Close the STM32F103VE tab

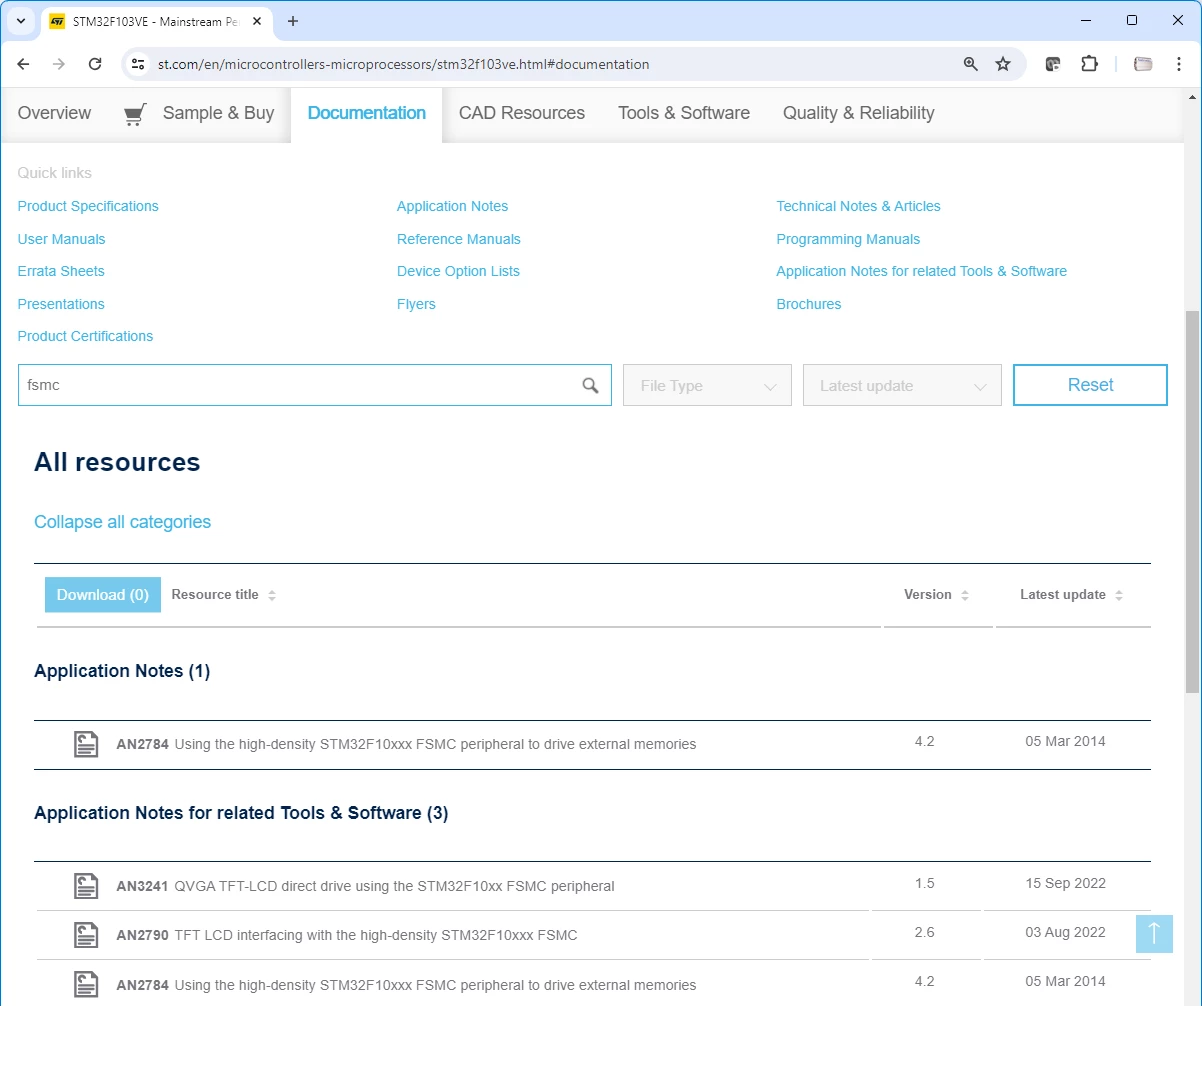[257, 21]
